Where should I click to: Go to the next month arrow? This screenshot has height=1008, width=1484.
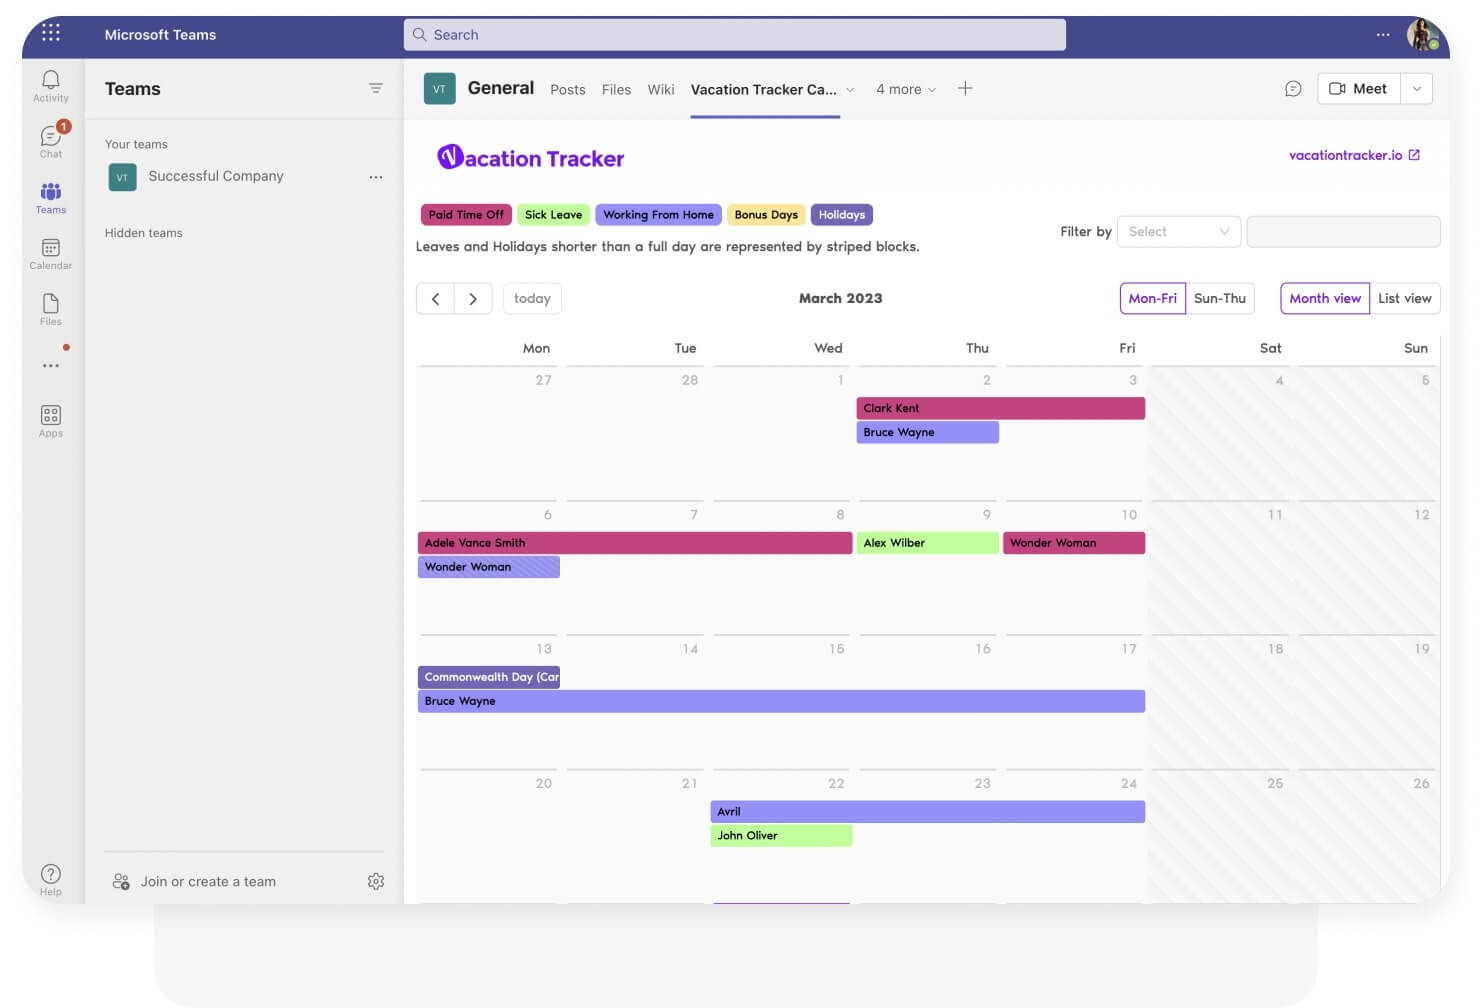(x=473, y=298)
